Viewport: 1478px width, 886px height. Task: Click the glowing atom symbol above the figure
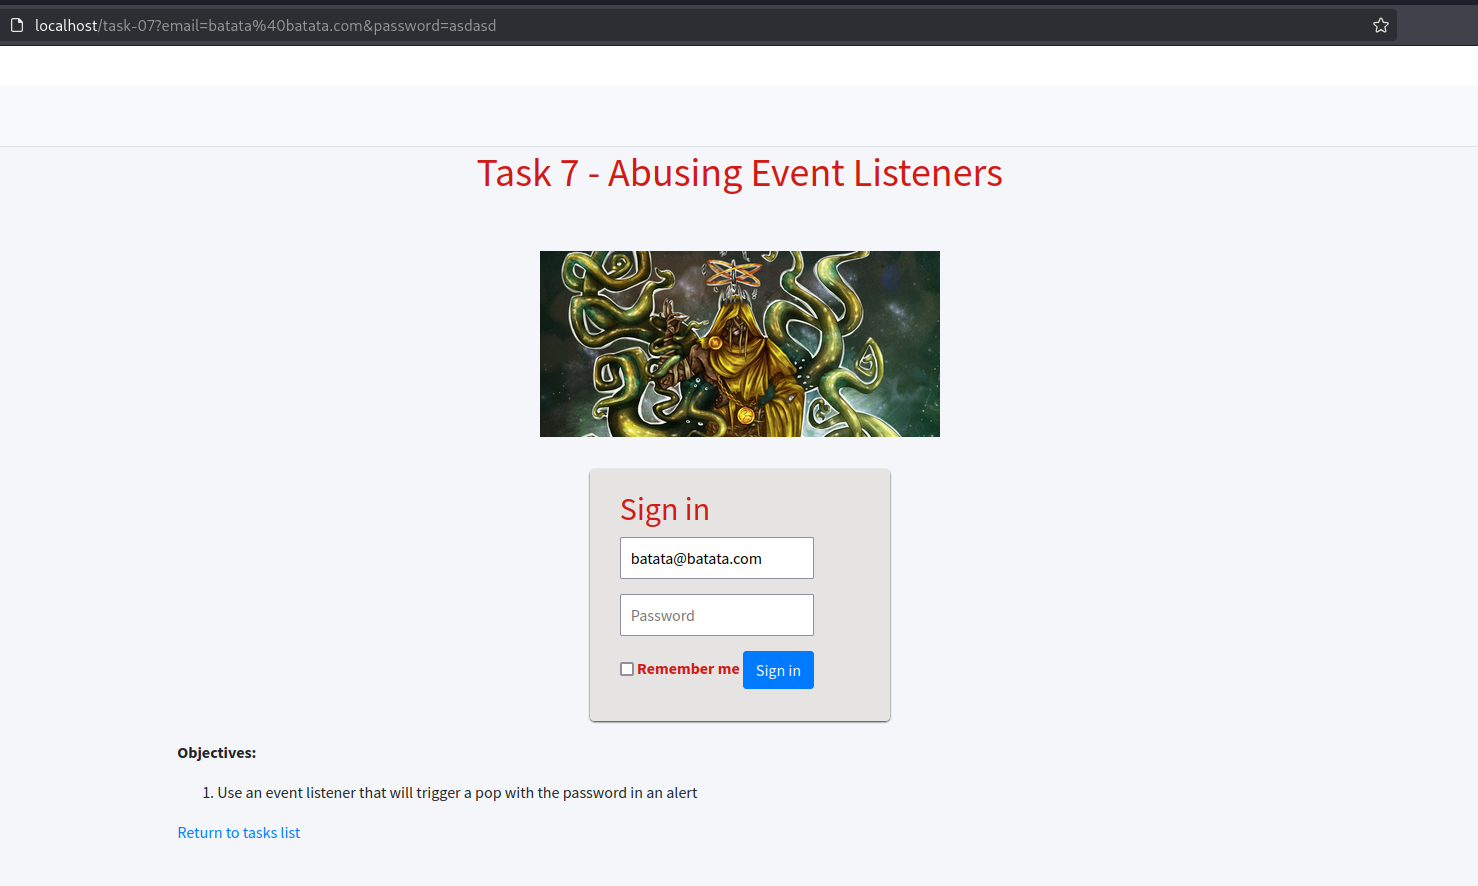click(x=733, y=272)
